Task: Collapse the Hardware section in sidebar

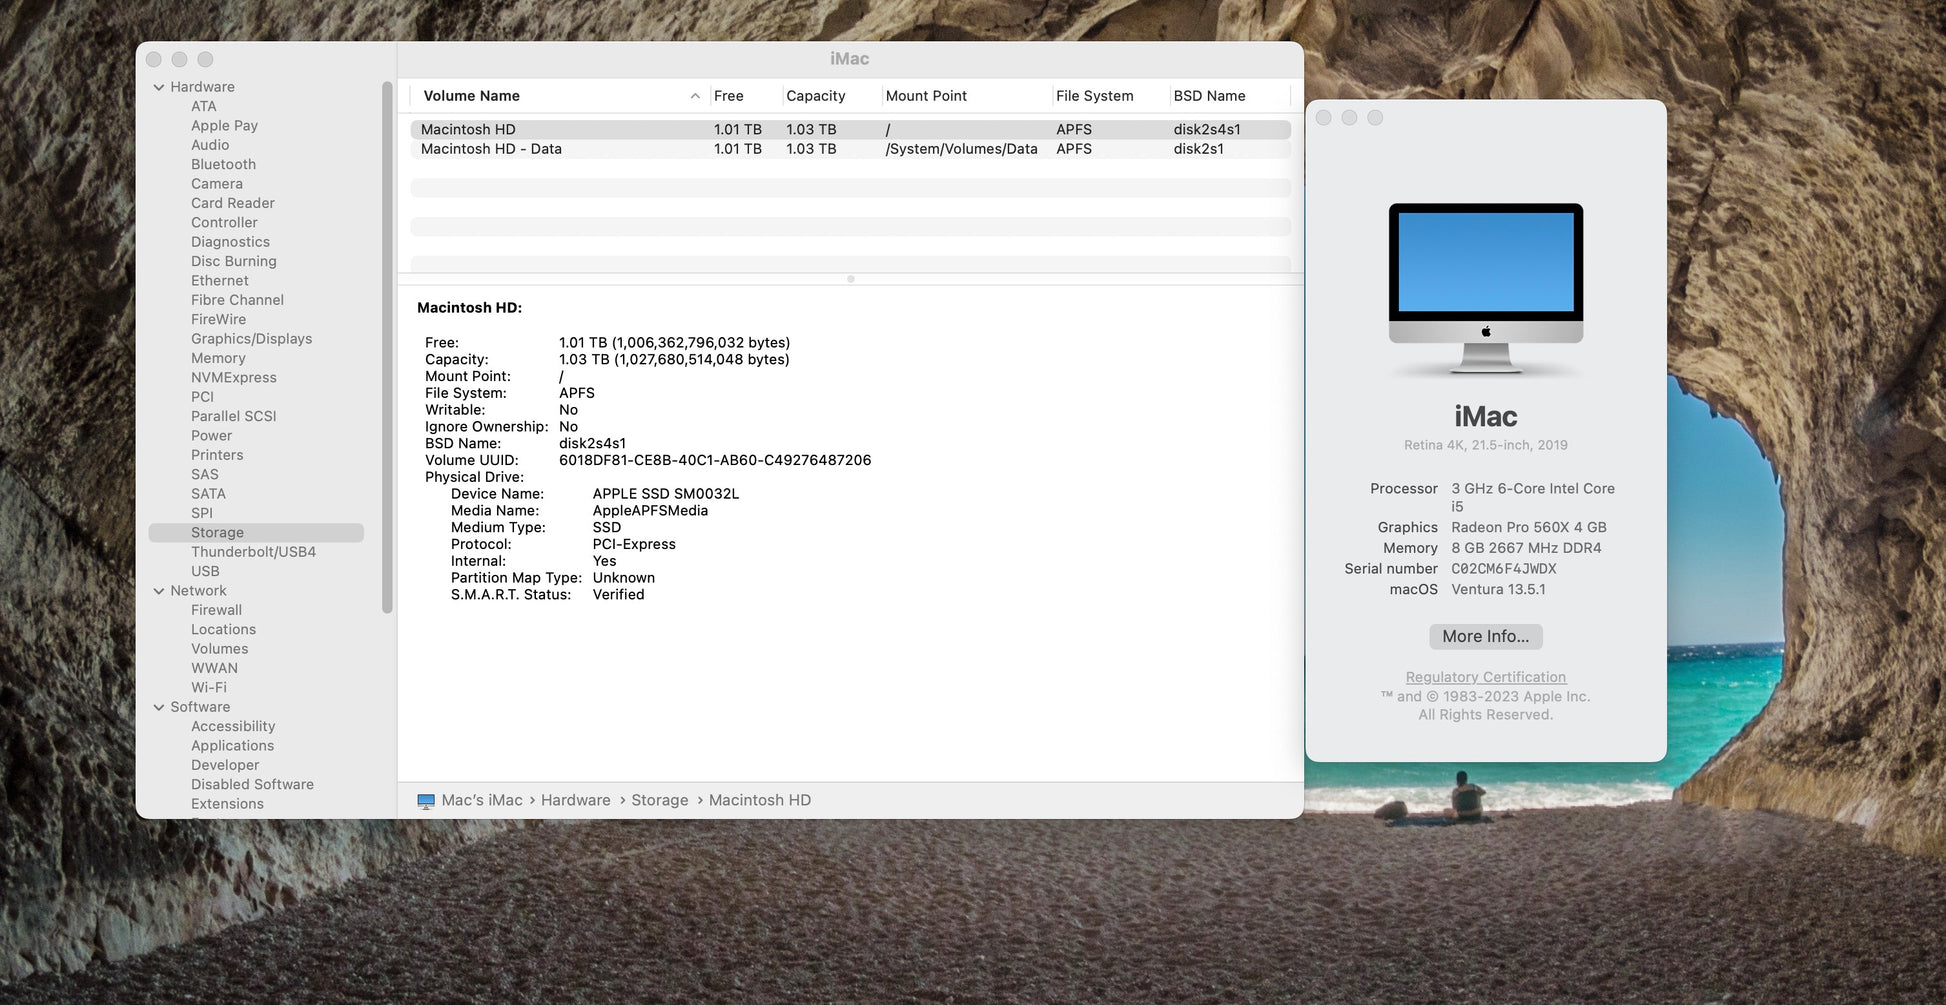Action: [x=159, y=87]
